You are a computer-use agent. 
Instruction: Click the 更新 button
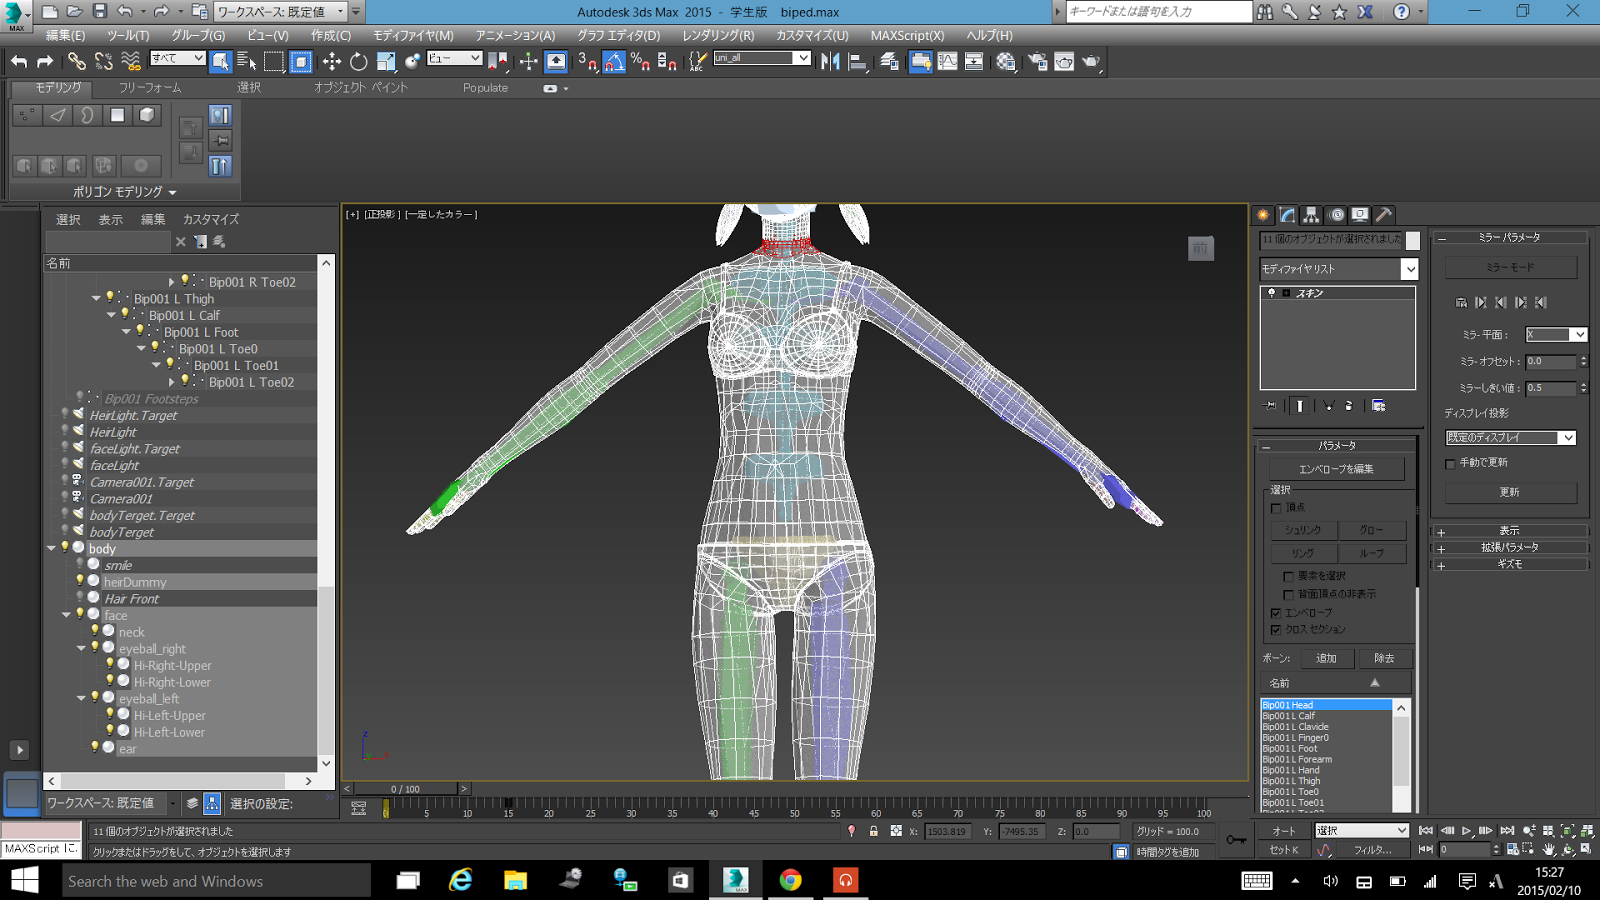[1510, 492]
